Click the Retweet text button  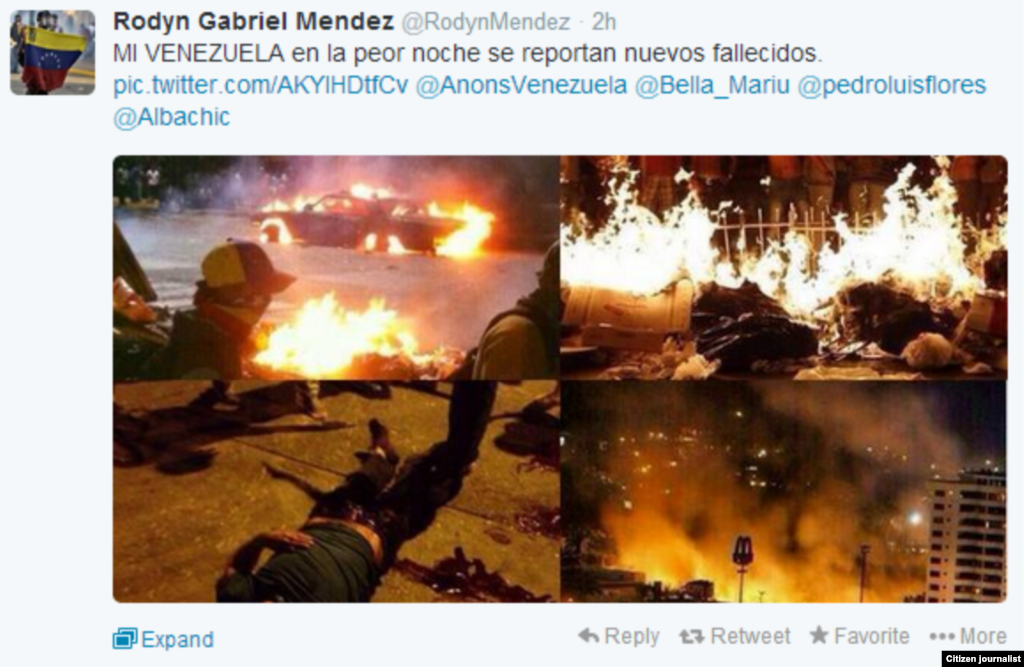point(750,636)
